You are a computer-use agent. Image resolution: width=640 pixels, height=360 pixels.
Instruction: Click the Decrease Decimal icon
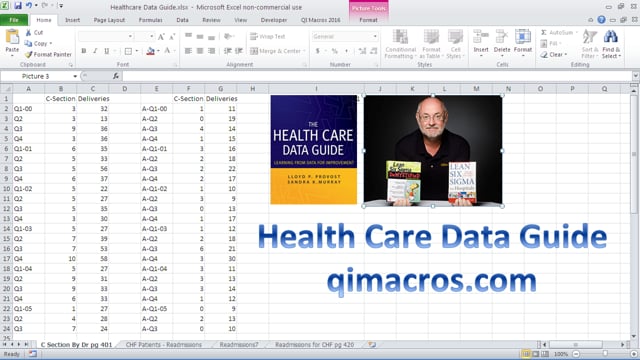pyautogui.click(x=373, y=51)
